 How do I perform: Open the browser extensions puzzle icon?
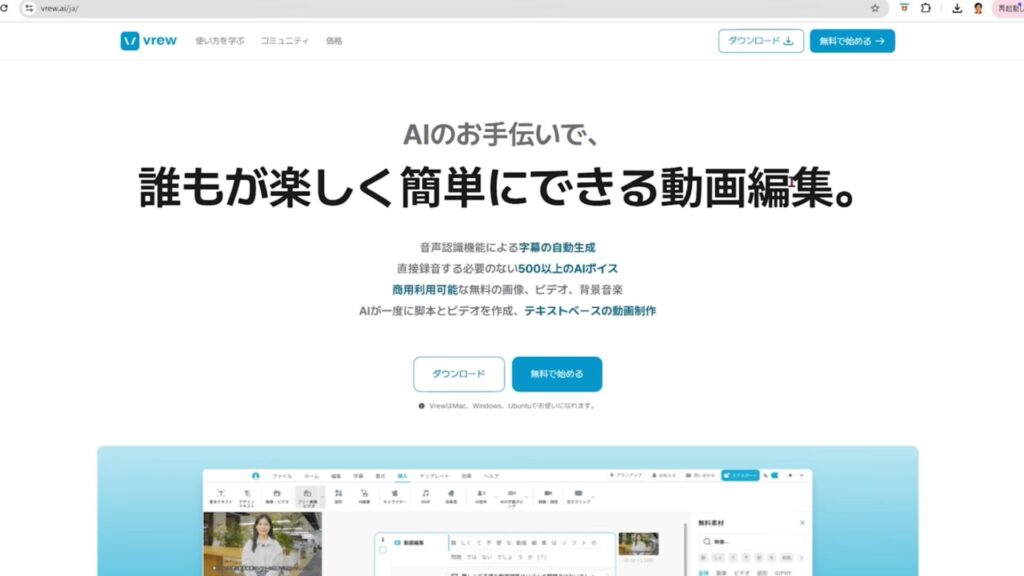point(926,8)
